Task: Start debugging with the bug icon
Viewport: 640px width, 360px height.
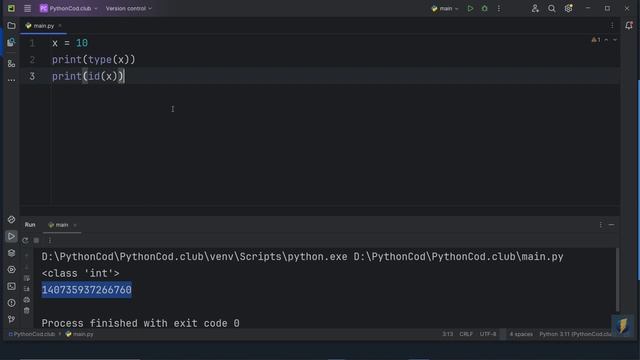Action: [x=484, y=8]
